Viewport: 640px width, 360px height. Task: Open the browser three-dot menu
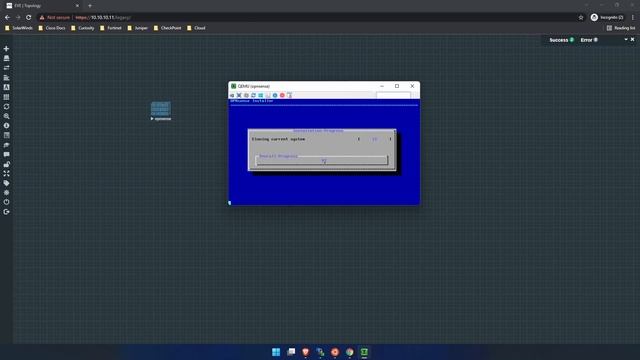click(x=633, y=18)
